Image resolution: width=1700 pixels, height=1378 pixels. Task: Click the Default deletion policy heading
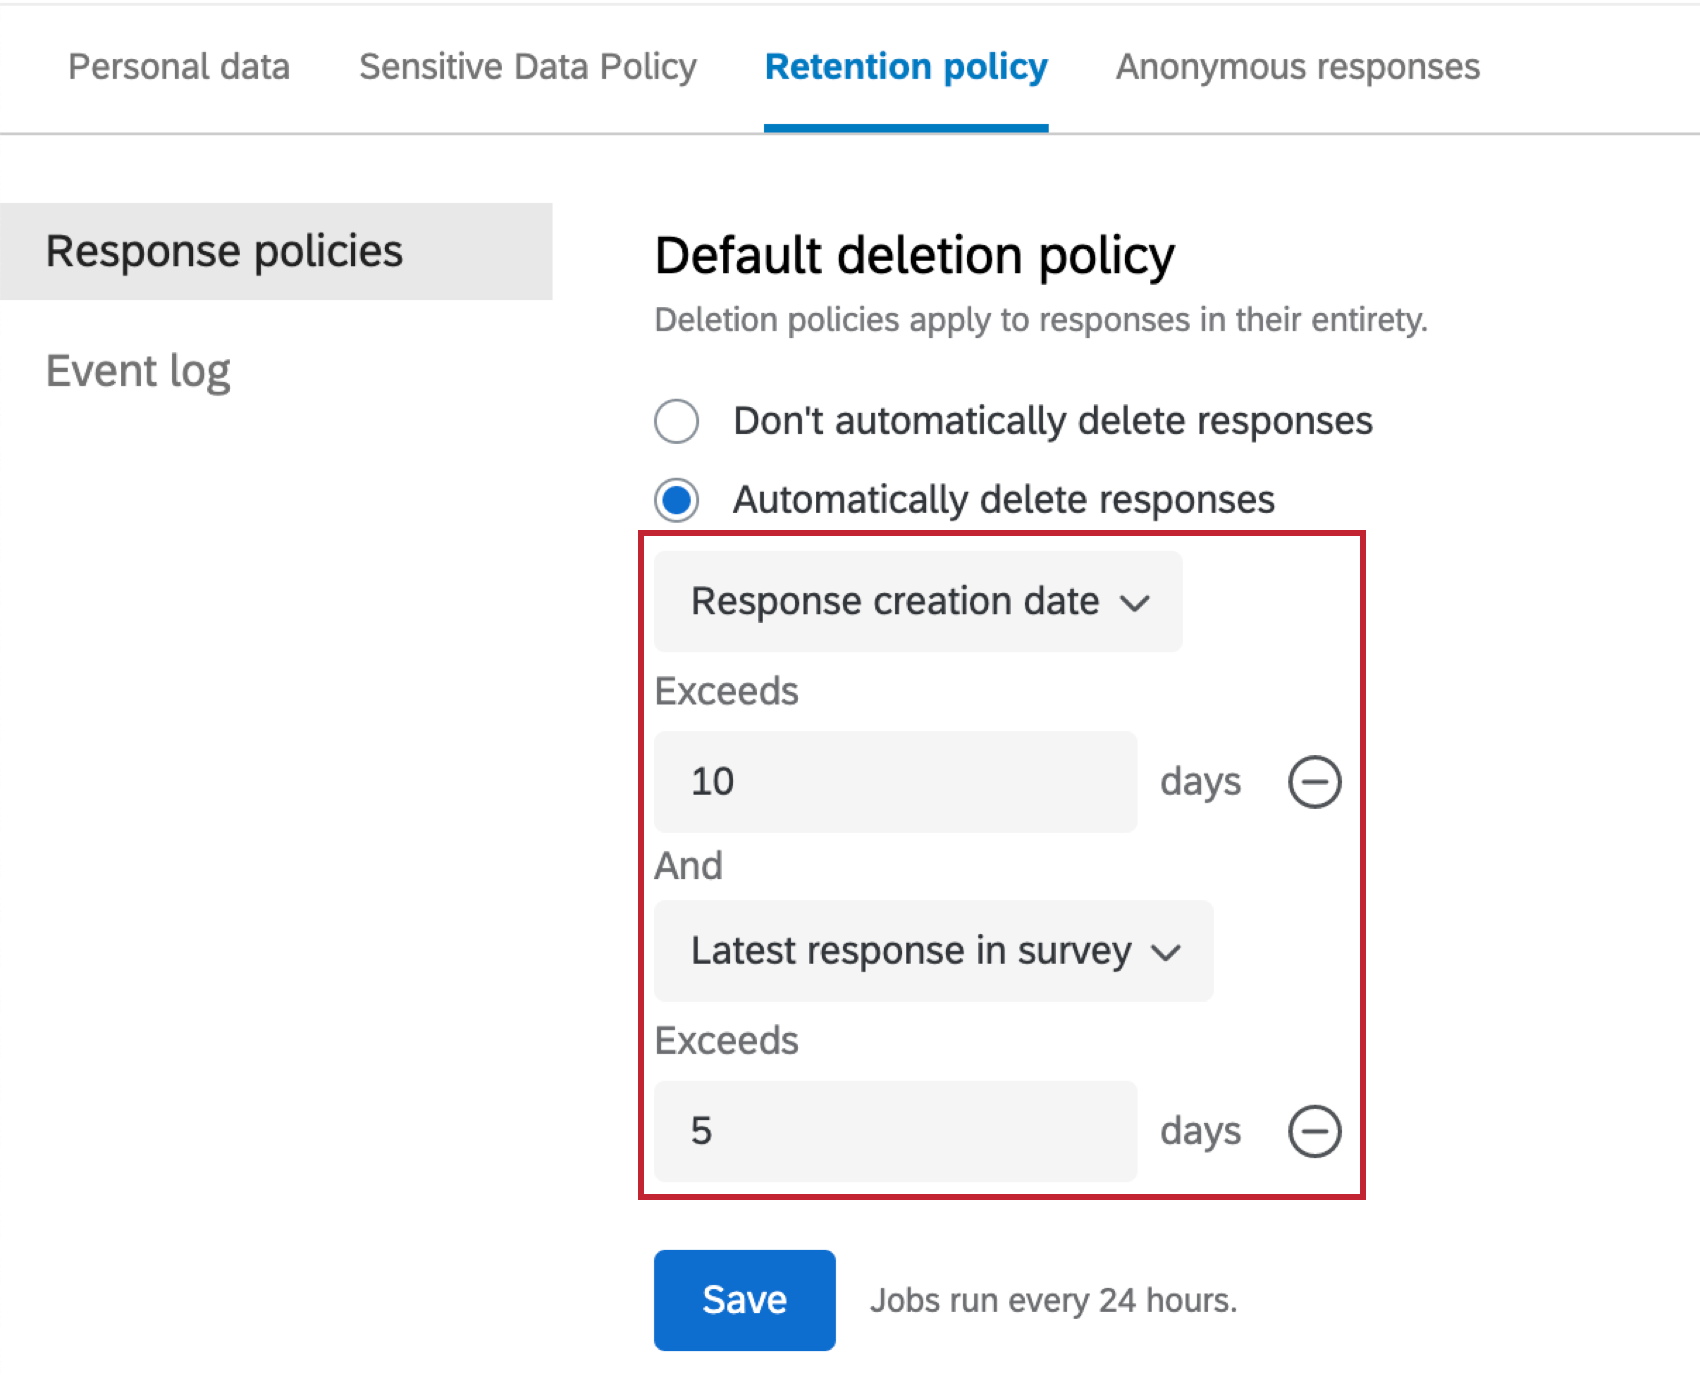(913, 255)
